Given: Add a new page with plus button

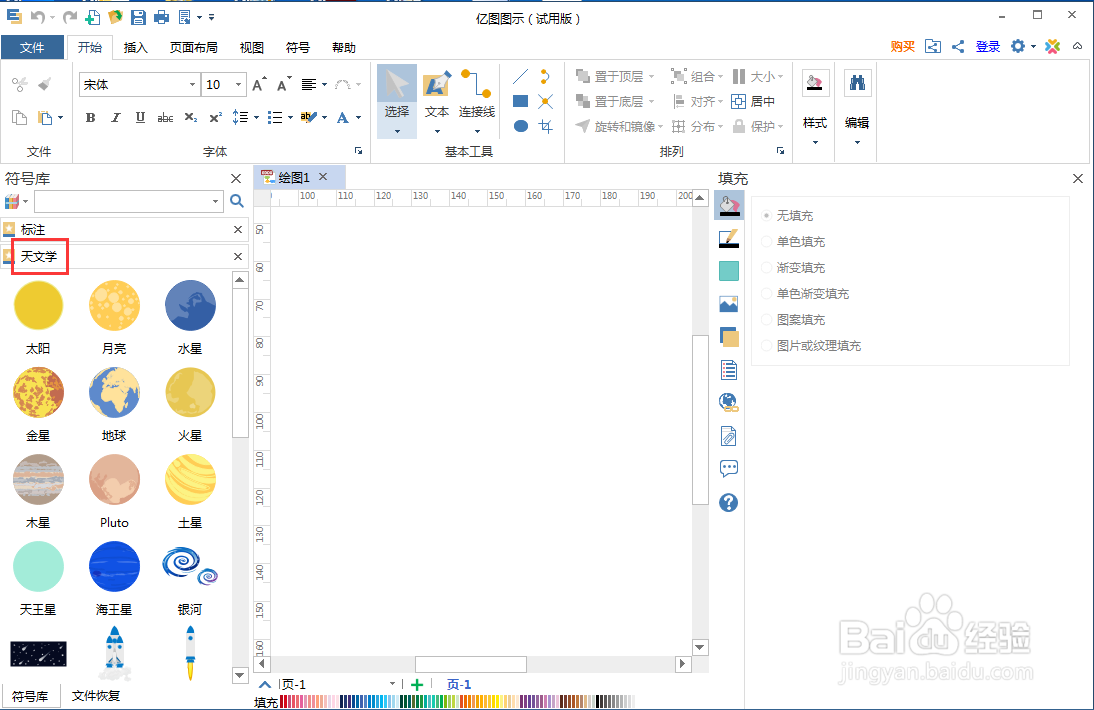Looking at the screenshot, I should (417, 684).
